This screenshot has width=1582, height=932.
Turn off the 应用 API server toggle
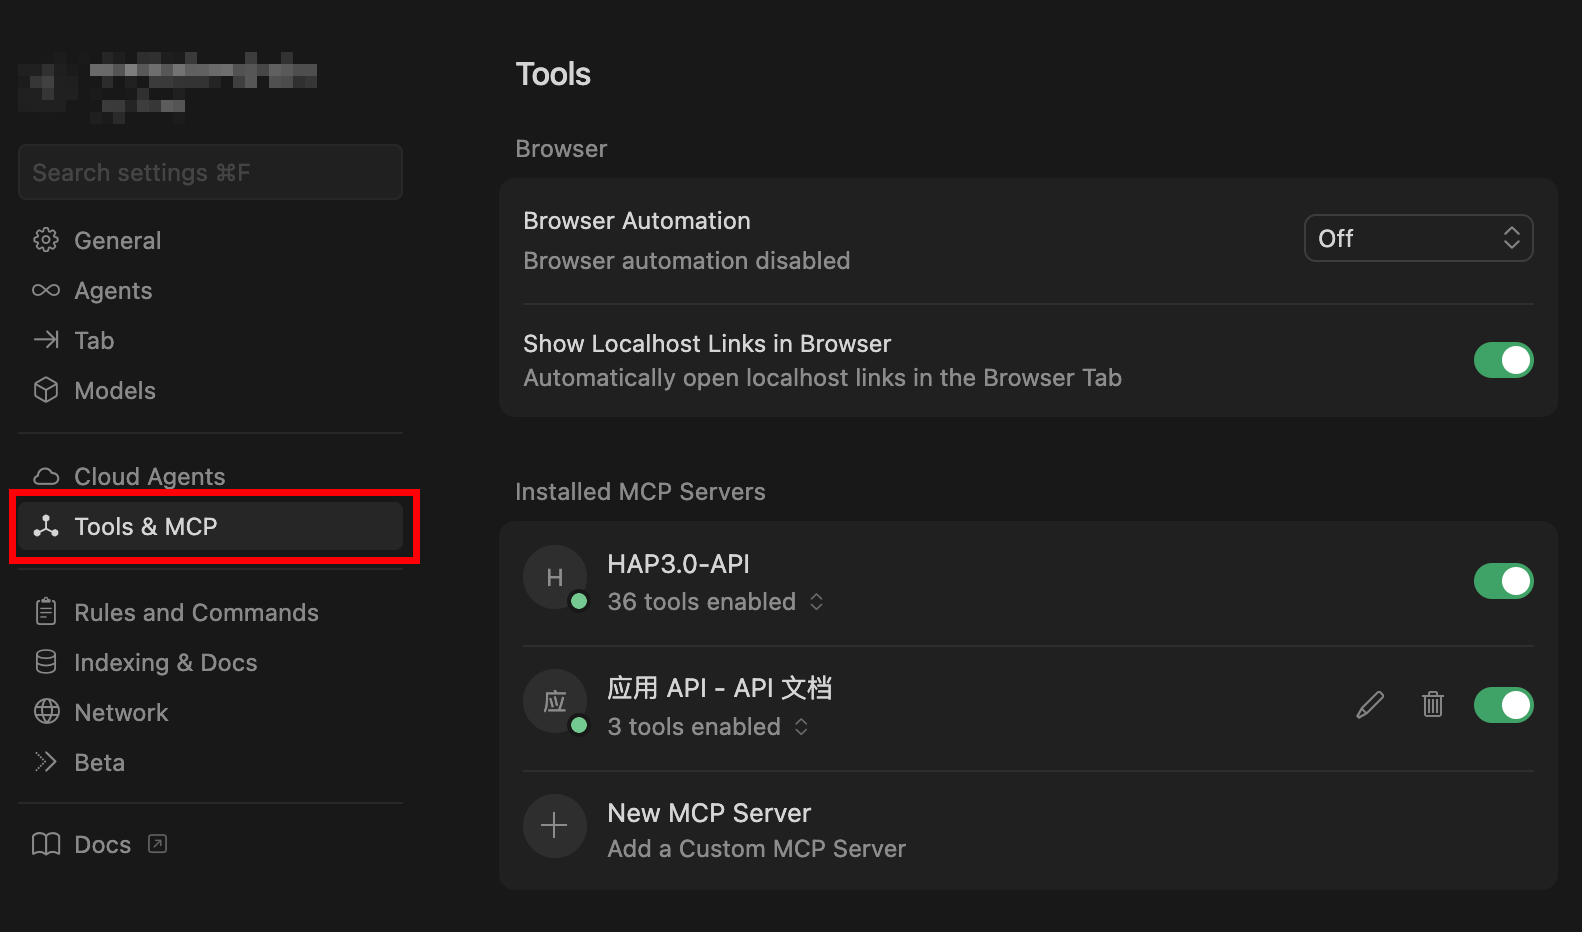coord(1502,705)
